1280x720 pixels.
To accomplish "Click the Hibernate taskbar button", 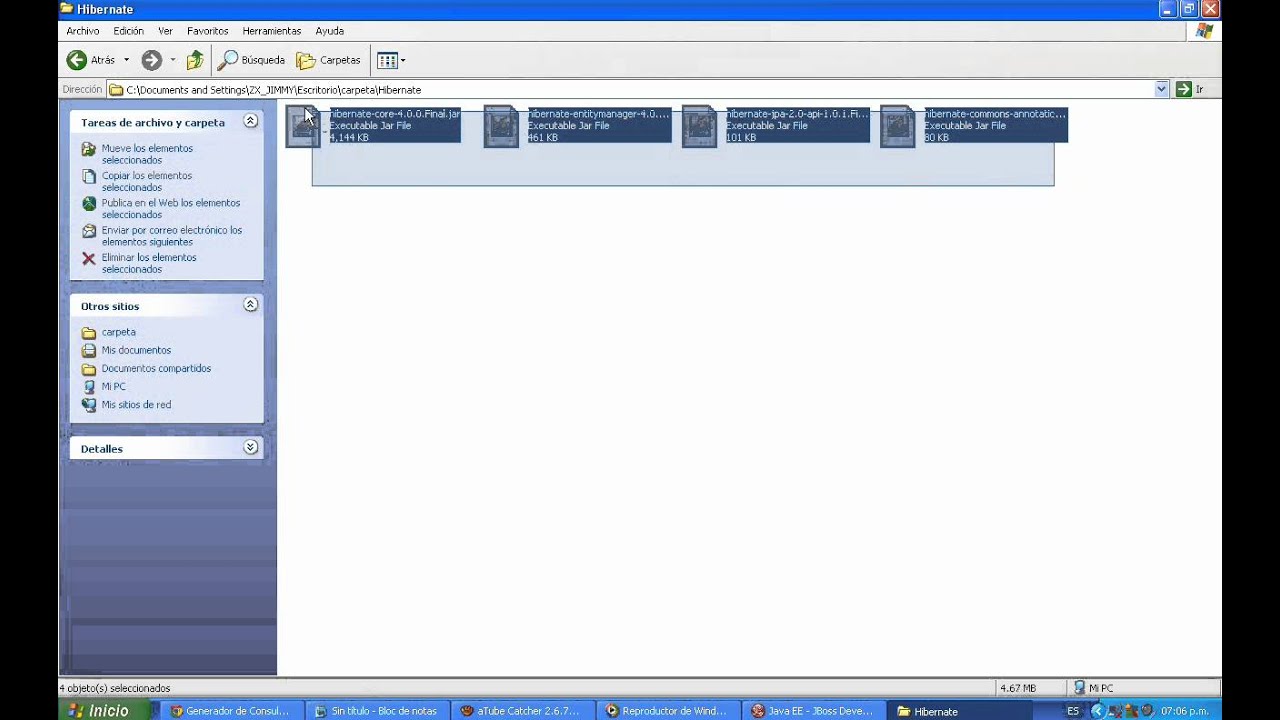I will point(960,711).
